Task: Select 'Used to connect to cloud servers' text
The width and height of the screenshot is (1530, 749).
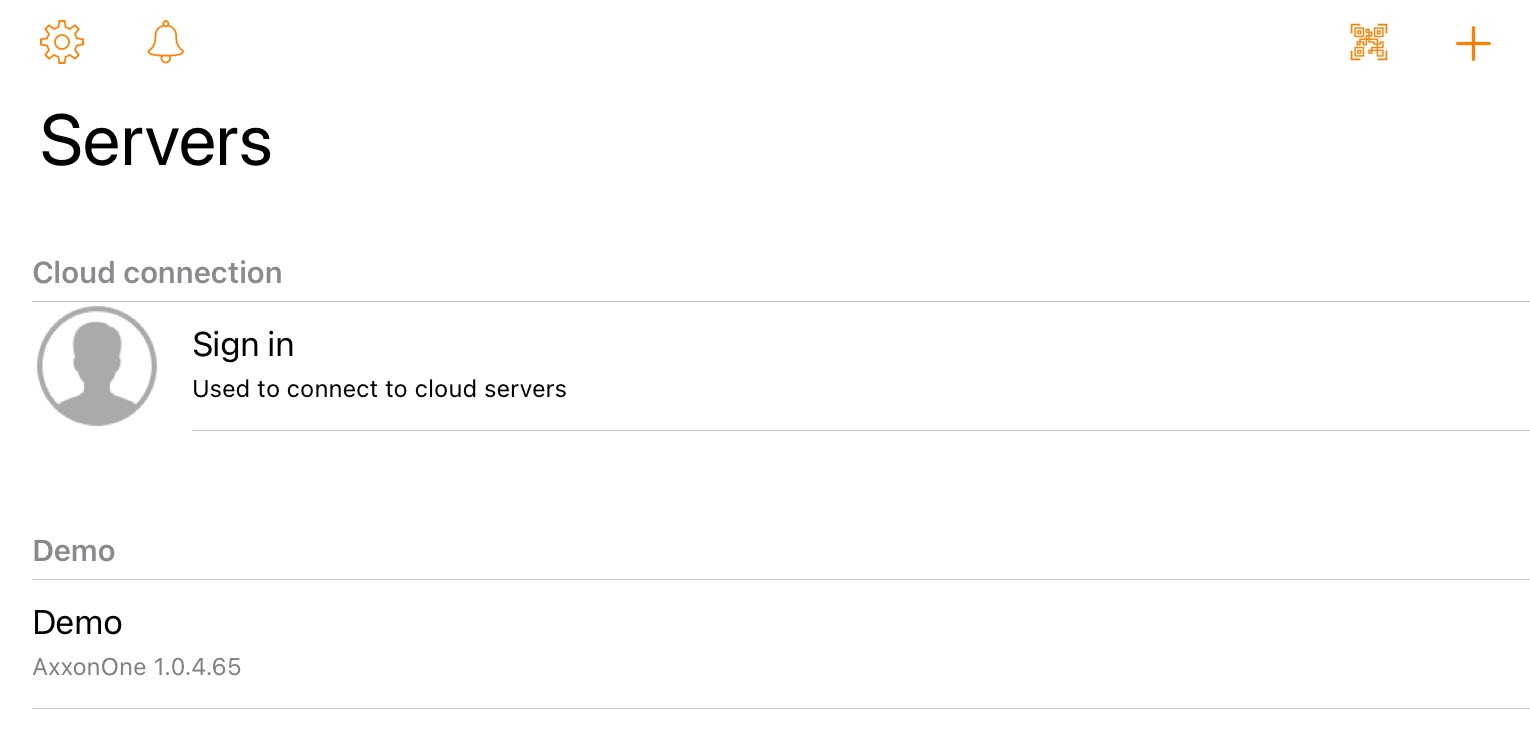Action: click(379, 389)
